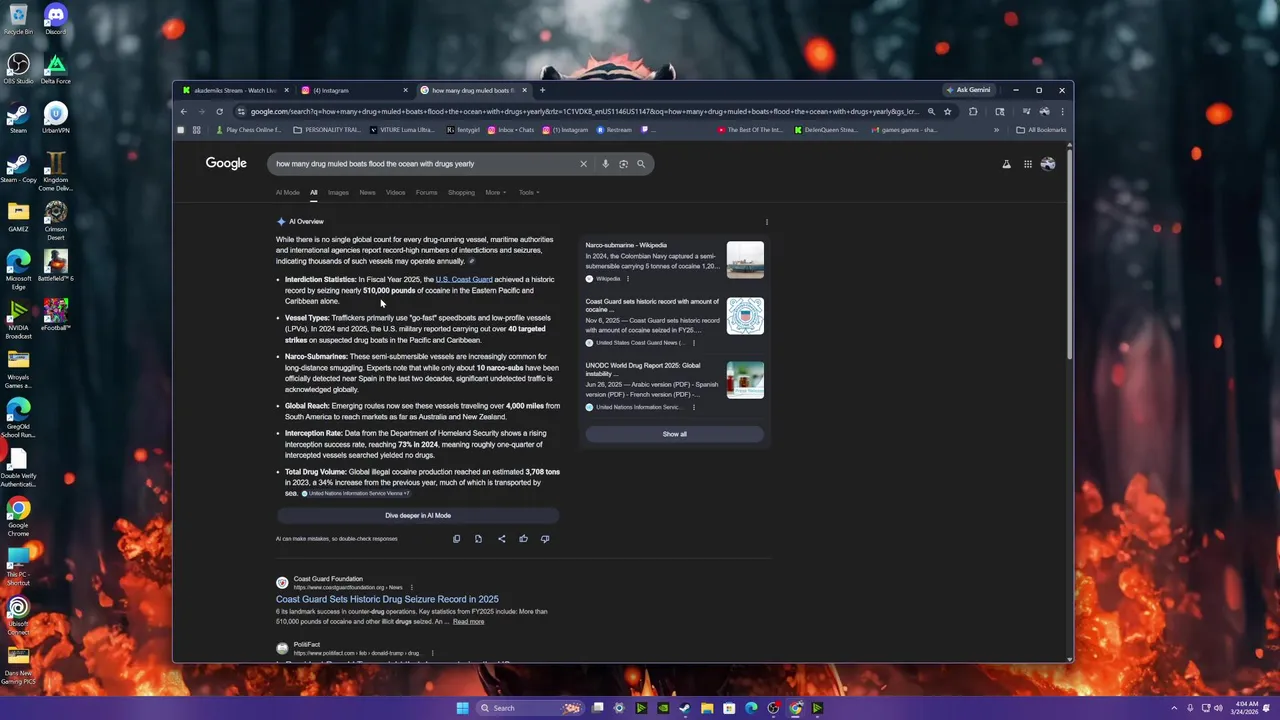Screen dimensions: 1280x720
Task: Switch to the Shopping search tab
Action: (x=461, y=192)
